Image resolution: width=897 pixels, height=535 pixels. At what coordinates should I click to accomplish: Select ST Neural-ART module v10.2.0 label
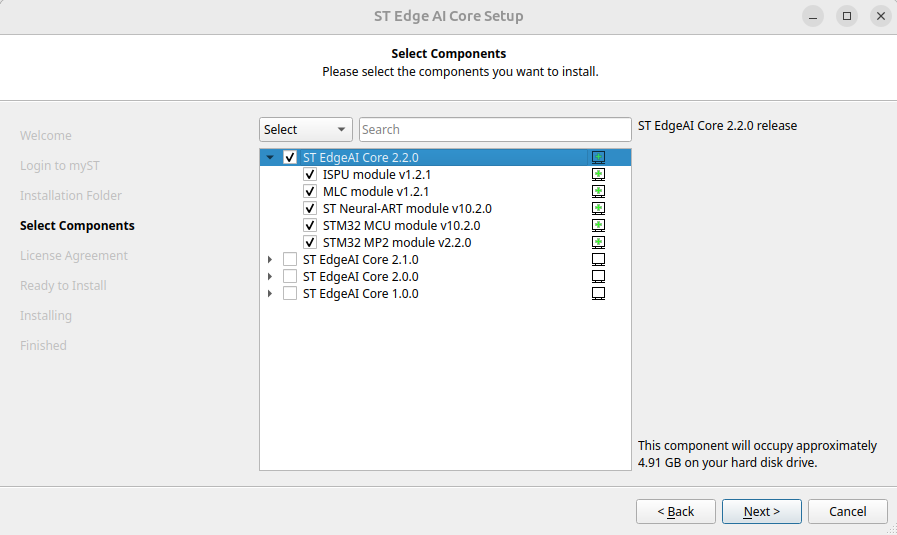[407, 208]
